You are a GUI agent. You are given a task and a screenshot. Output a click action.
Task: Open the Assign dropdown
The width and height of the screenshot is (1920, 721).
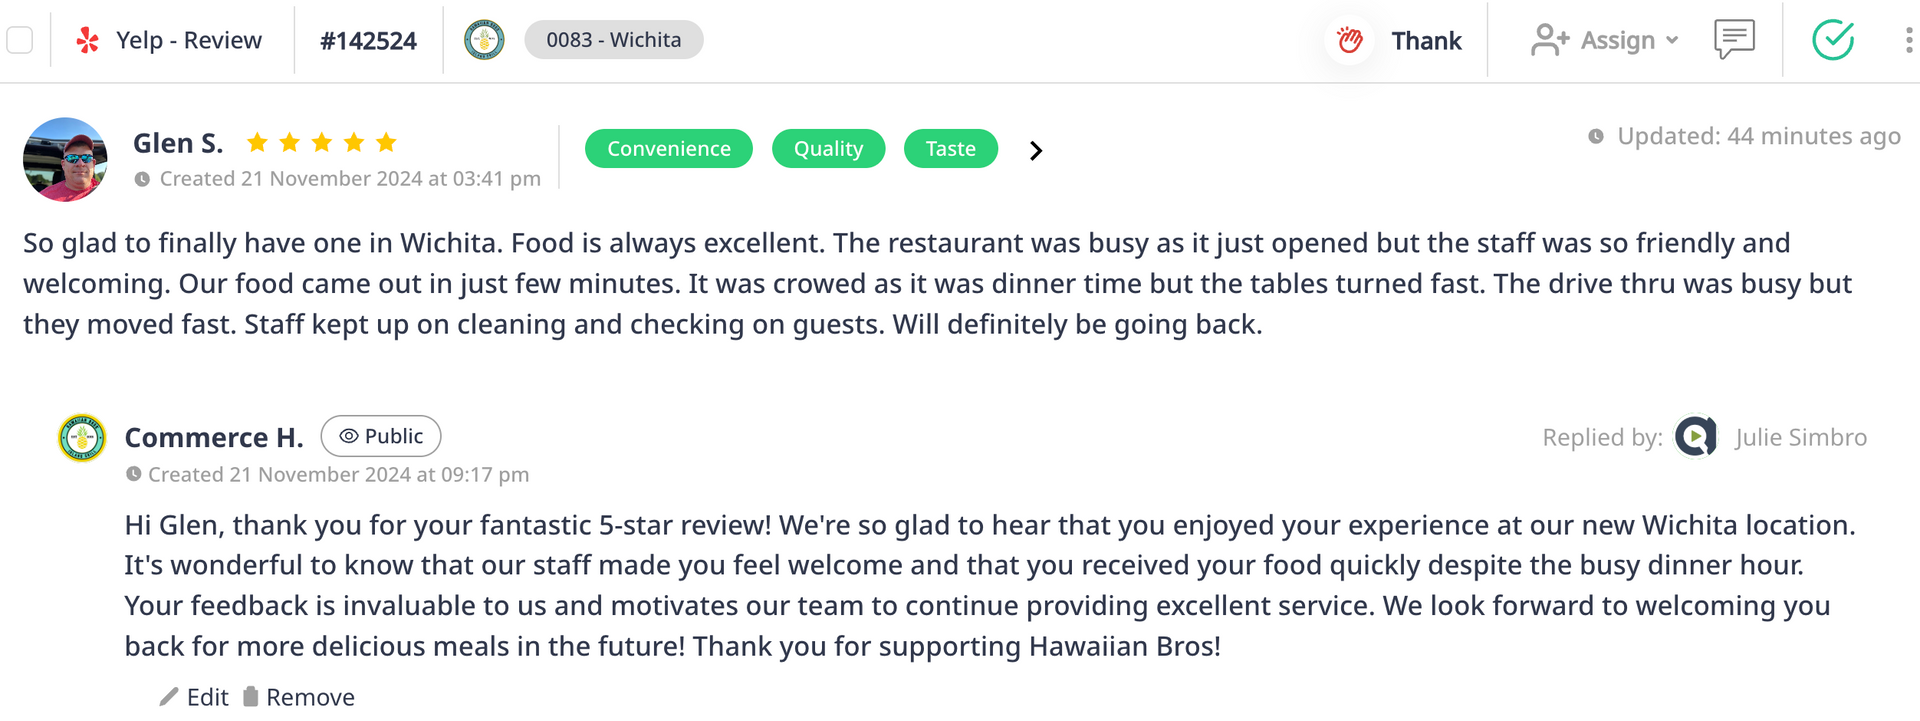click(1604, 40)
